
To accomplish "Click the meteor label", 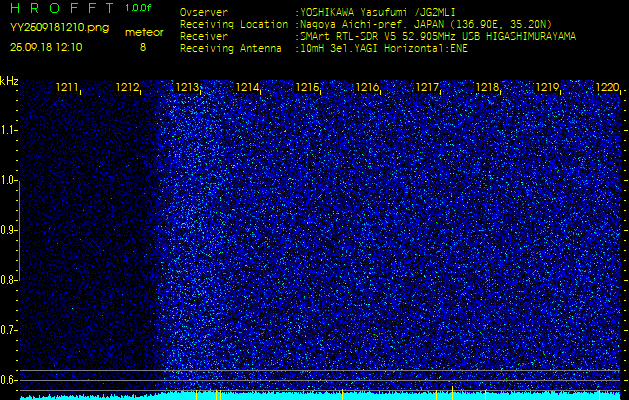I will (x=144, y=33).
